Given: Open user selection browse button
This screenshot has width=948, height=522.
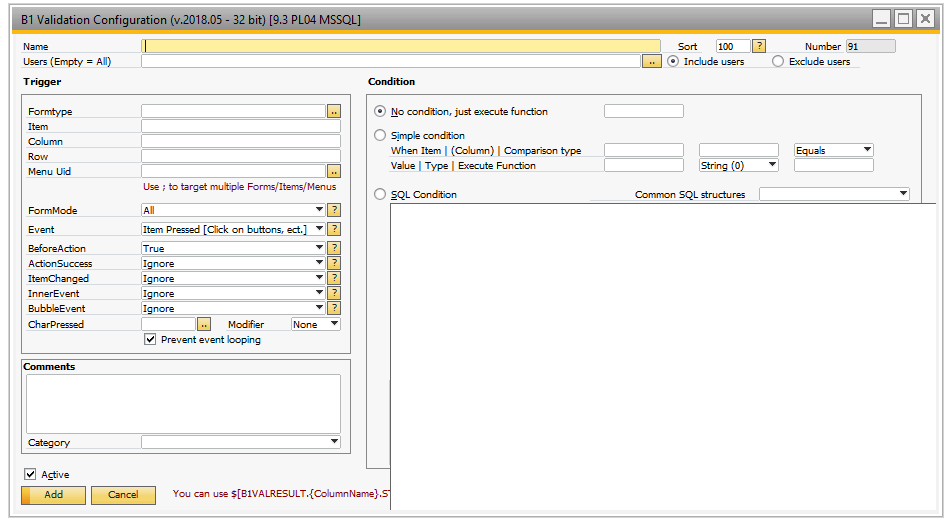Looking at the screenshot, I should [651, 61].
